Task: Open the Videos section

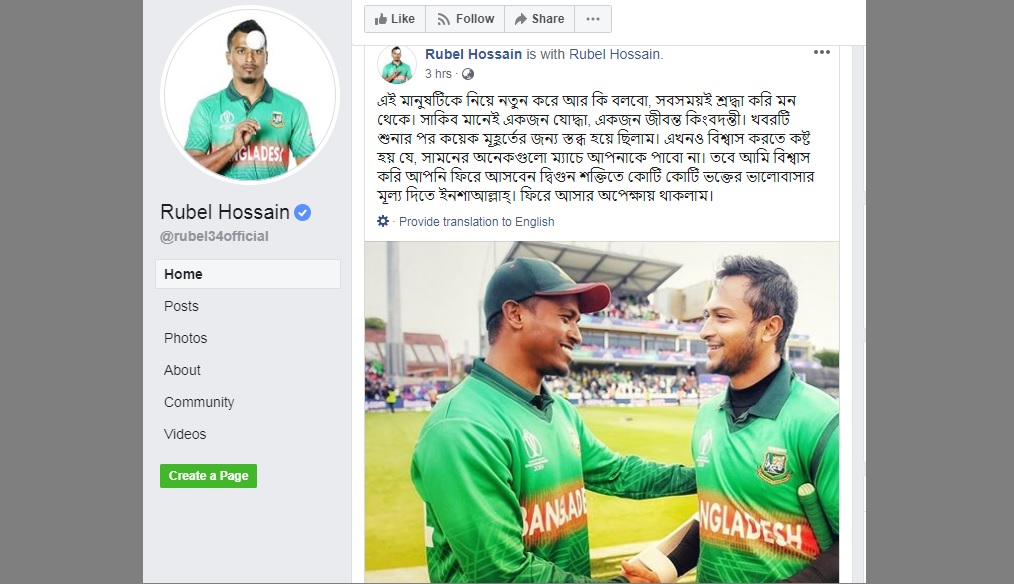Action: pos(185,435)
